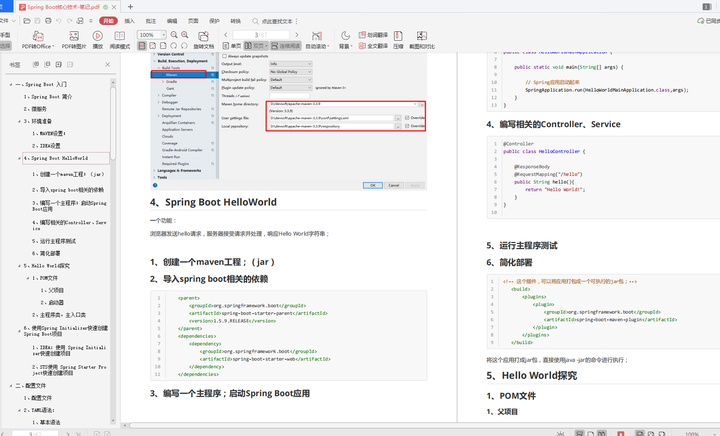This screenshot has width=720, height=436.
Task: Click the print icon in quick toolbar
Action: coord(48,21)
